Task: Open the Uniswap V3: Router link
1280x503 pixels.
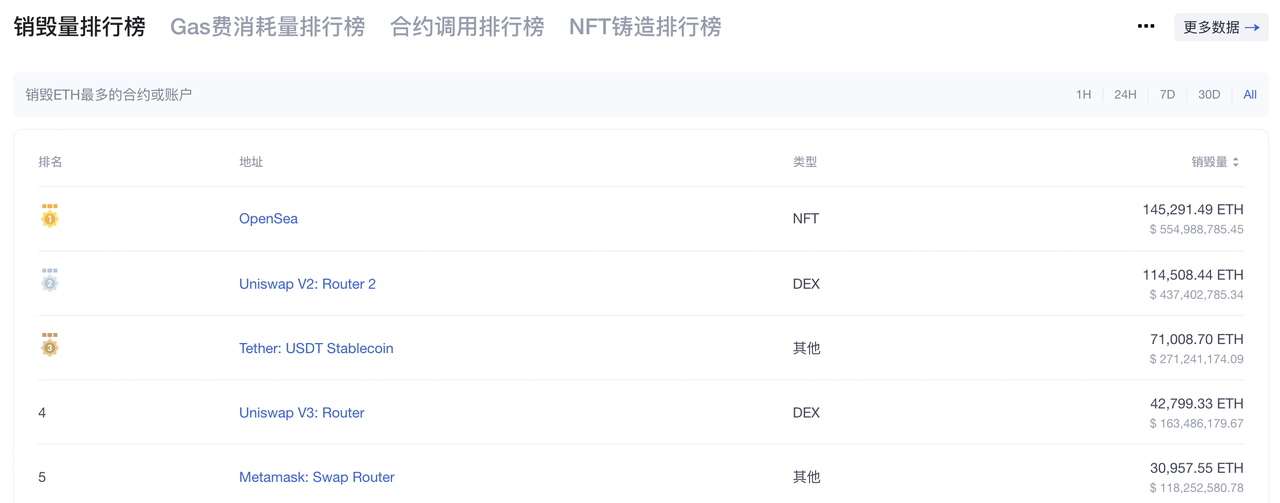Action: (x=301, y=413)
